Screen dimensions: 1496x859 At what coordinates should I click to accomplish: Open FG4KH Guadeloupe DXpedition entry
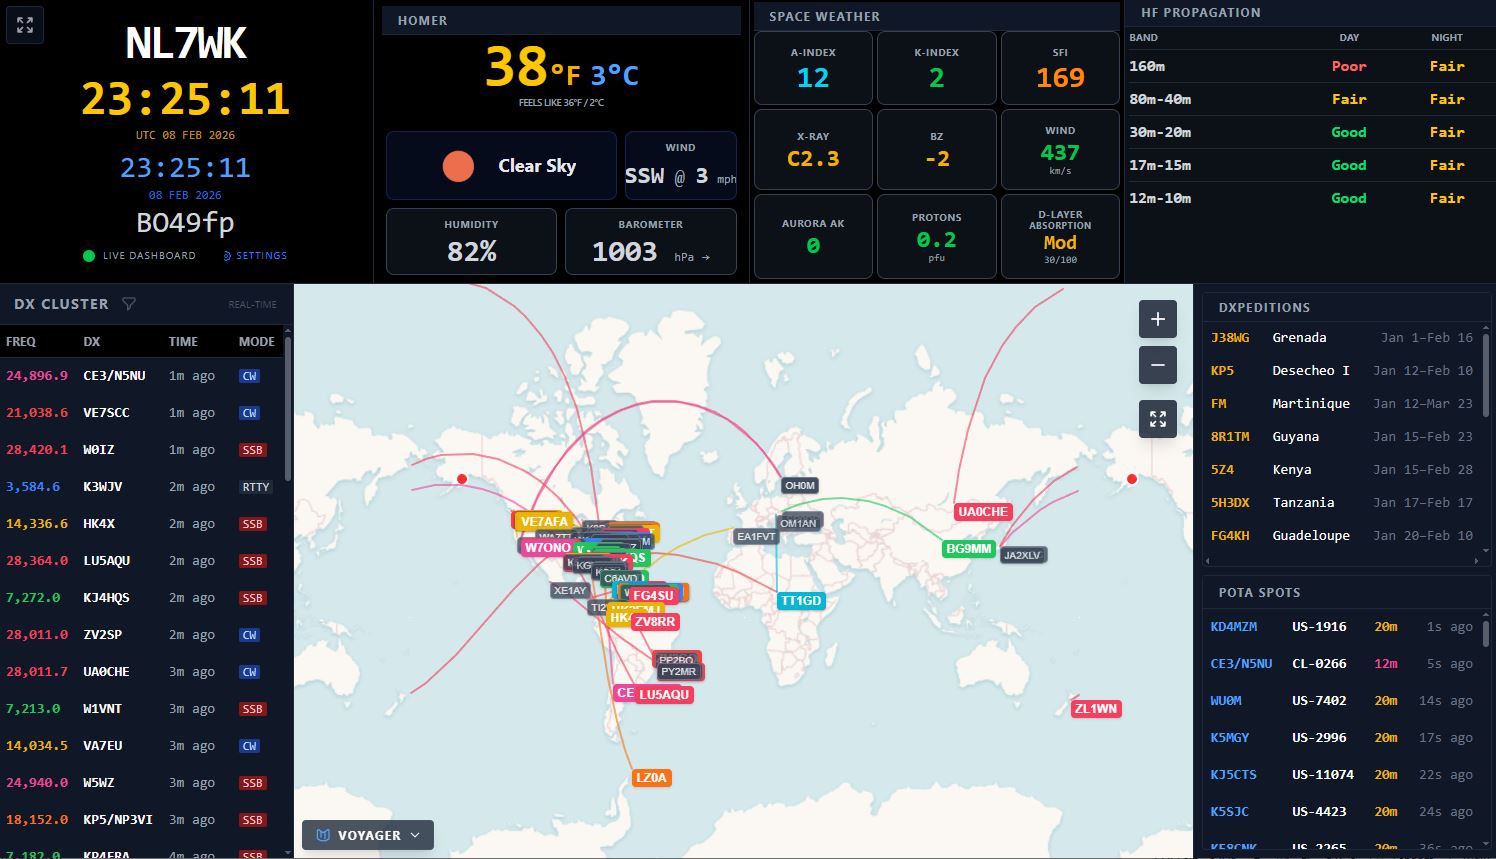click(1341, 536)
